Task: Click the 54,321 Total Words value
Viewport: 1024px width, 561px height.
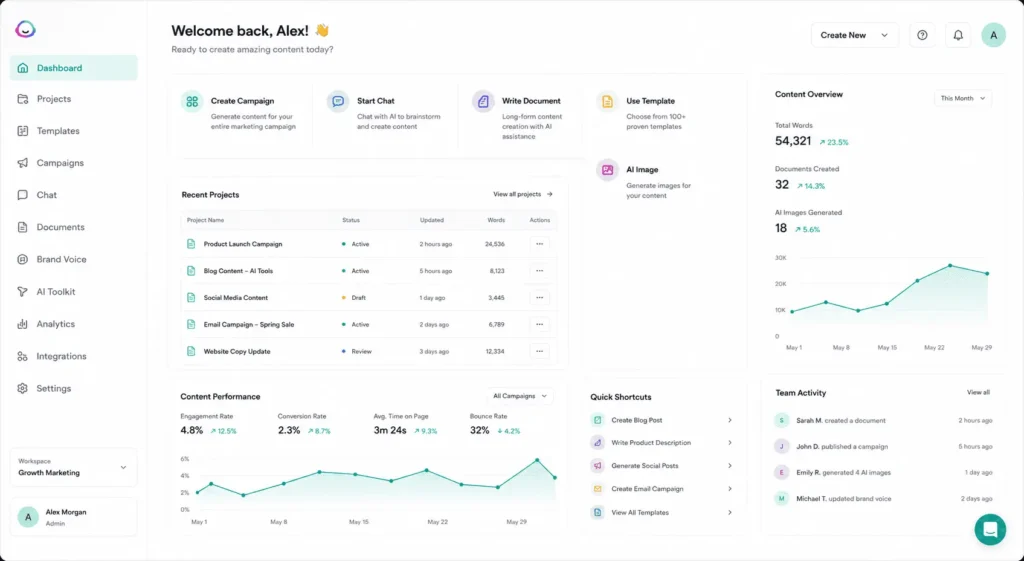Action: click(793, 141)
